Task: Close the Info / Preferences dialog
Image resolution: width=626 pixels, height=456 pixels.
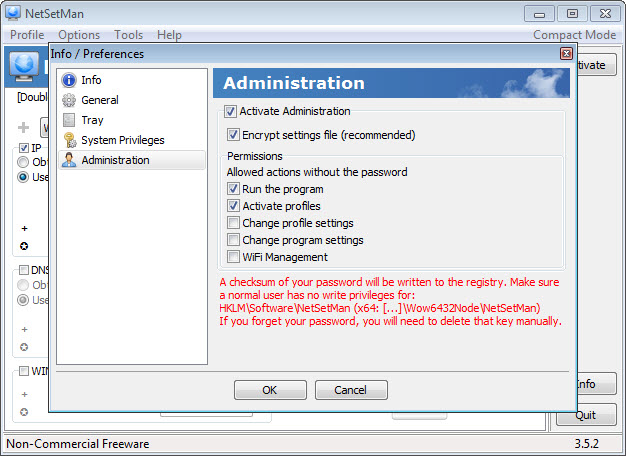Action: (566, 54)
